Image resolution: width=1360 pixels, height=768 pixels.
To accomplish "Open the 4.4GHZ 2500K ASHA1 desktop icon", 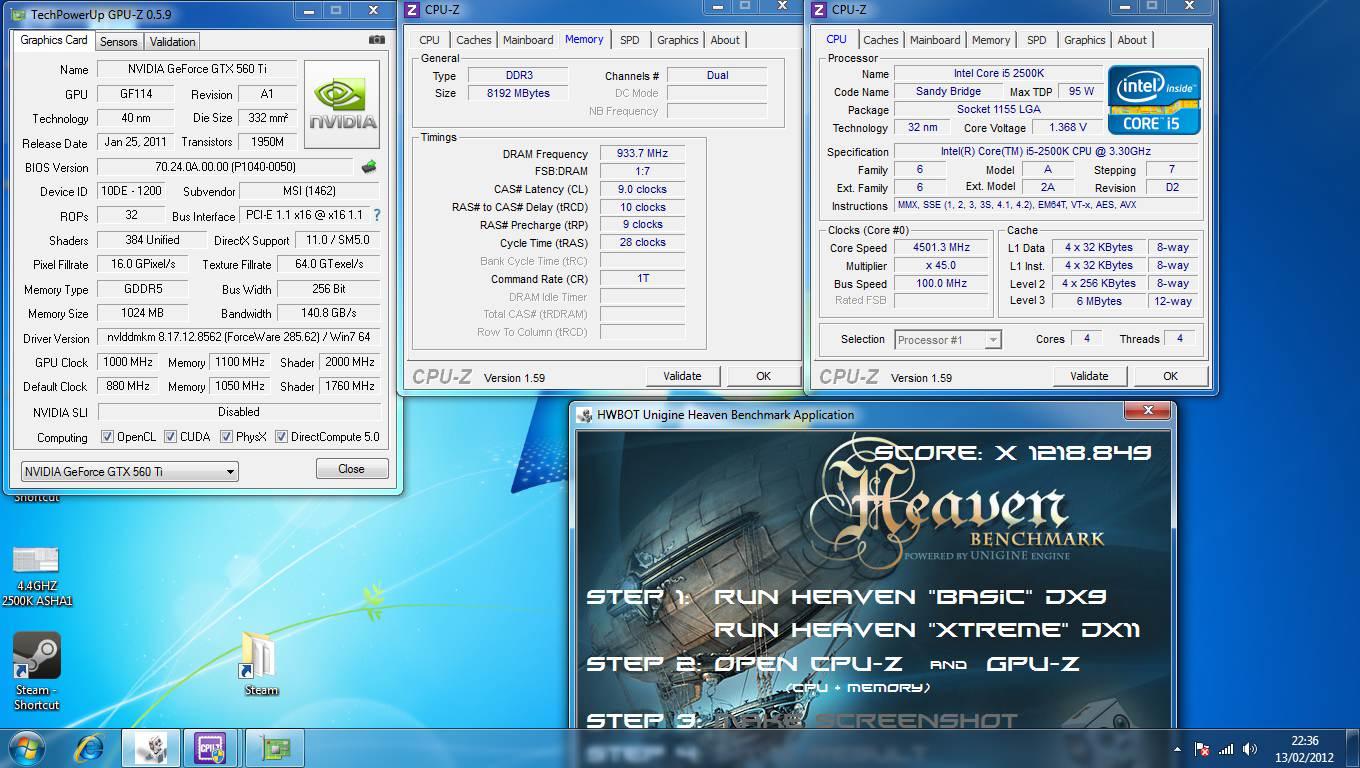I will (x=37, y=575).
